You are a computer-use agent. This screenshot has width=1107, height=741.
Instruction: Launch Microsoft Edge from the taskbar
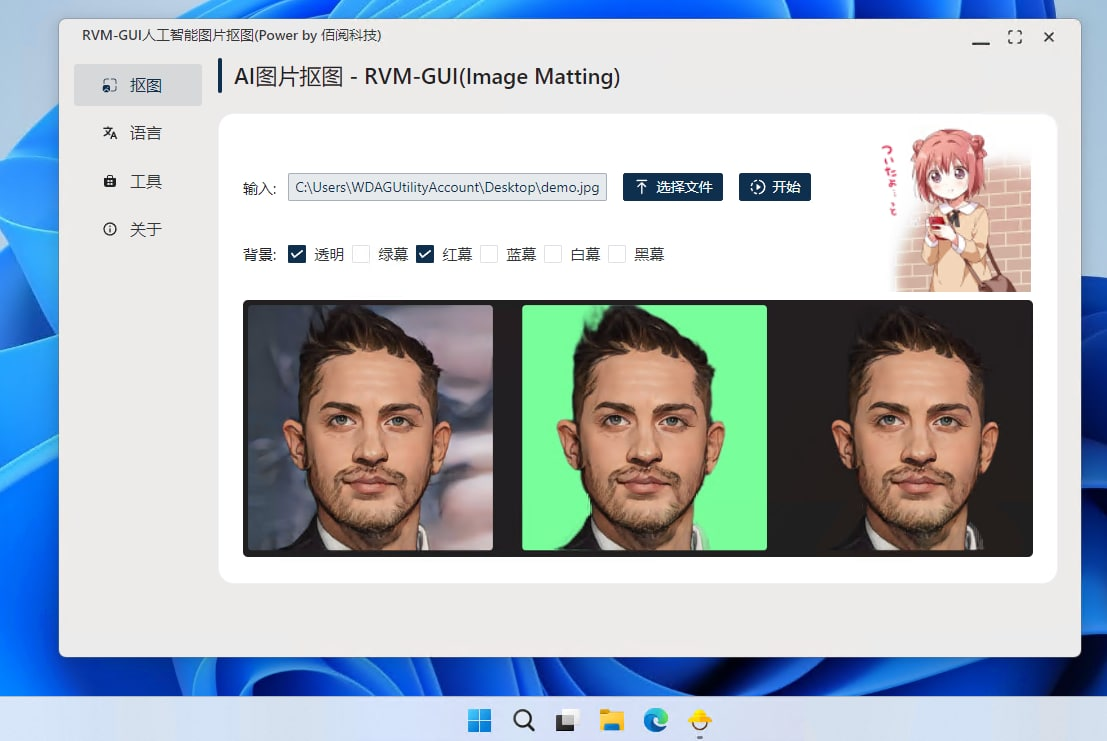[656, 720]
